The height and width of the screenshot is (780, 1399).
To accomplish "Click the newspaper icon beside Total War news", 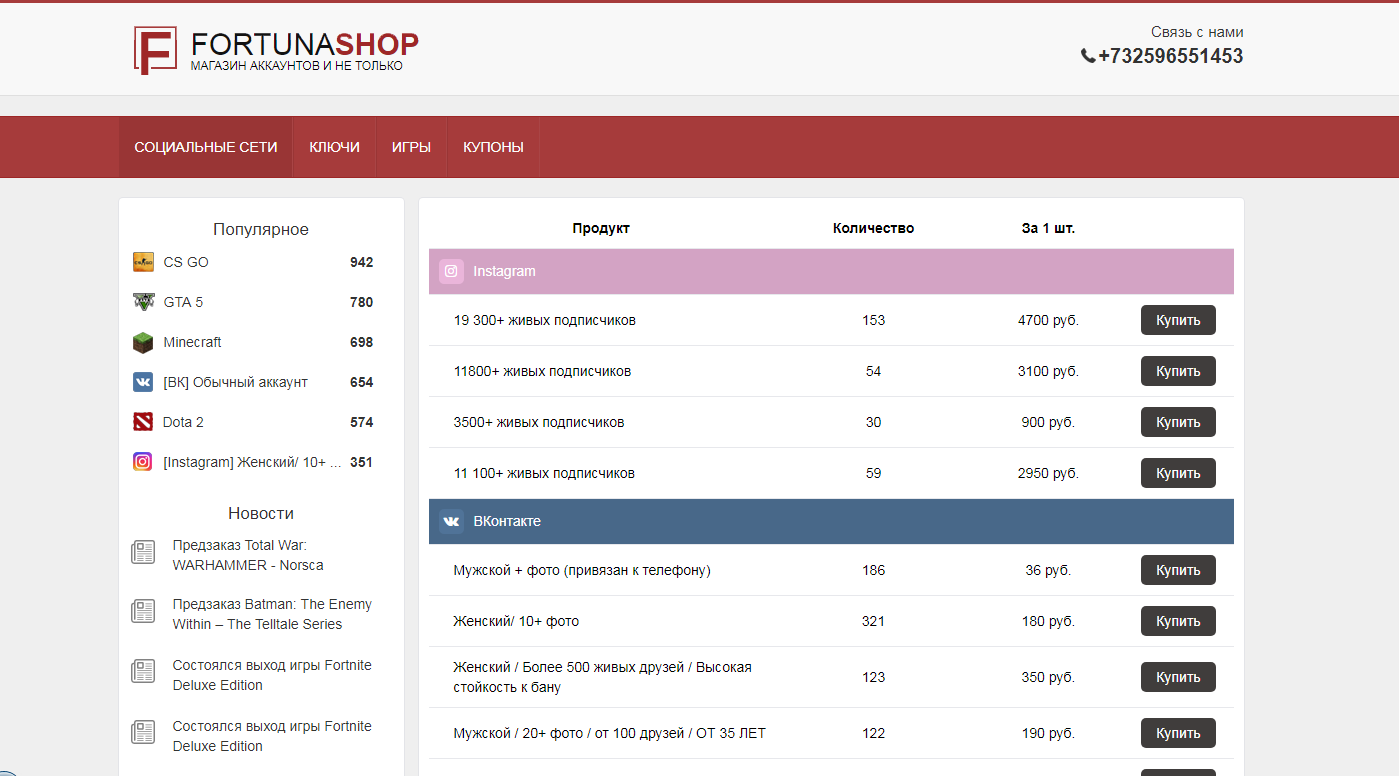I will pos(143,552).
